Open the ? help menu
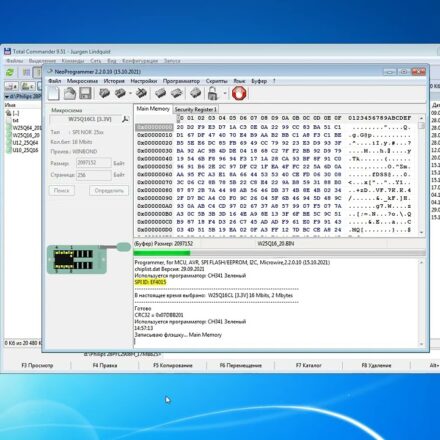Screen dimensions: 440x440 point(274,81)
